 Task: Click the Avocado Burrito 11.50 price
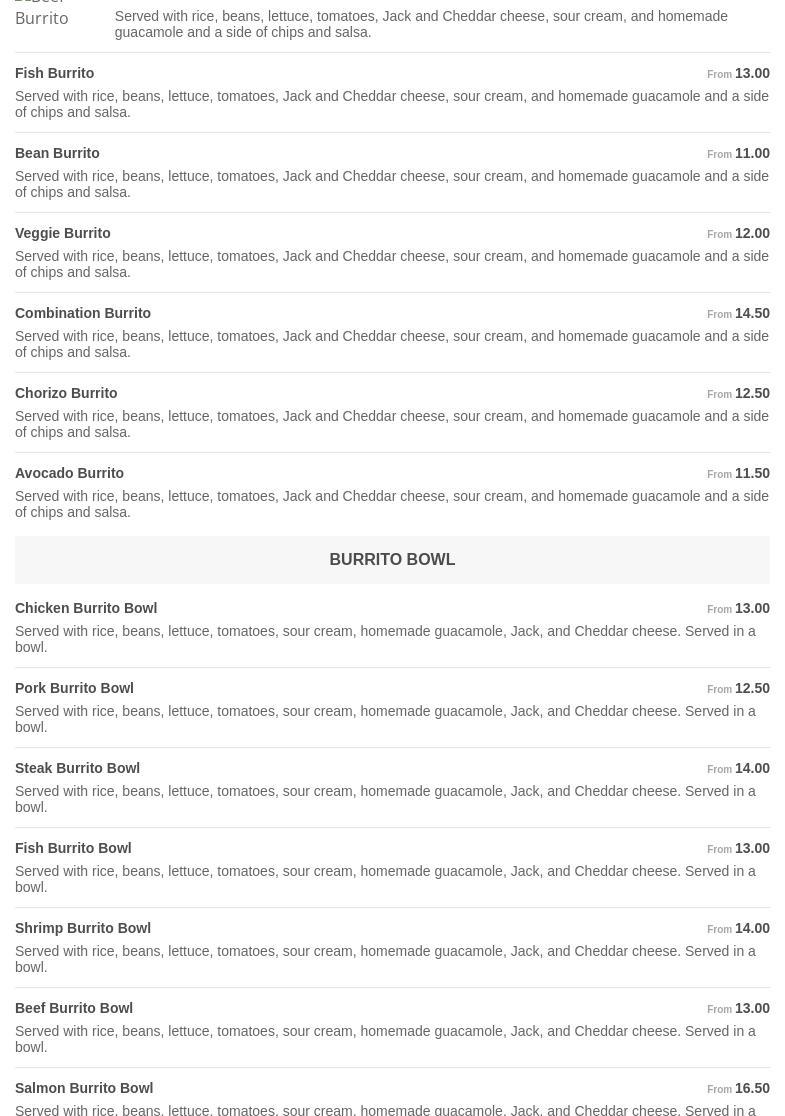[x=751, y=473]
